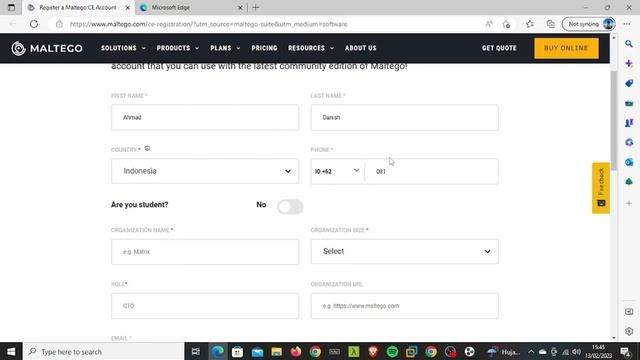The height and width of the screenshot is (360, 640).
Task: Open the Collections icon
Action: [x=551, y=24]
